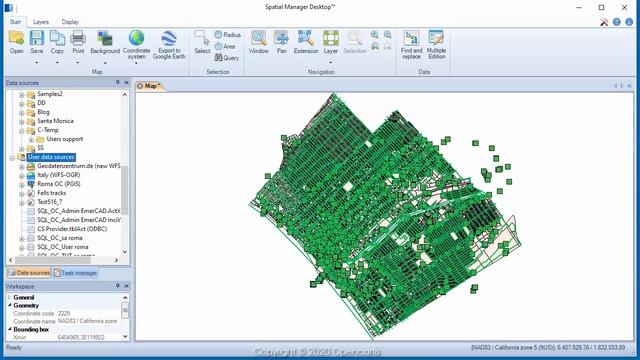This screenshot has width=640, height=360.
Task: Switch to Task manager tab
Action: point(76,273)
